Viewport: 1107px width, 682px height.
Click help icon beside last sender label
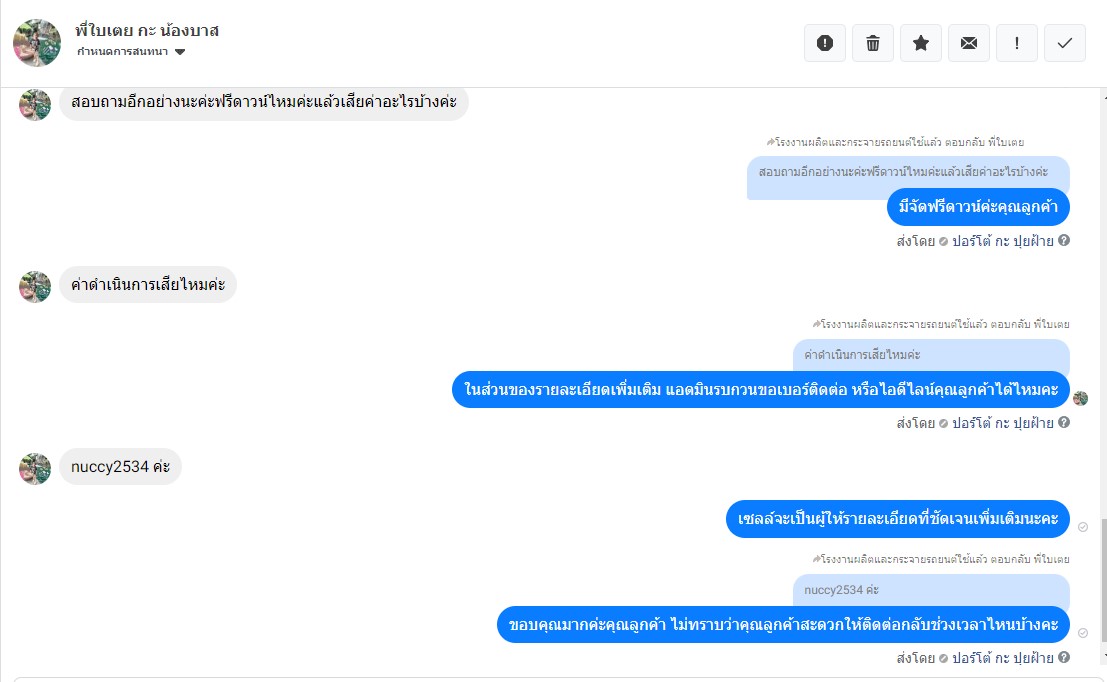click(x=1064, y=657)
